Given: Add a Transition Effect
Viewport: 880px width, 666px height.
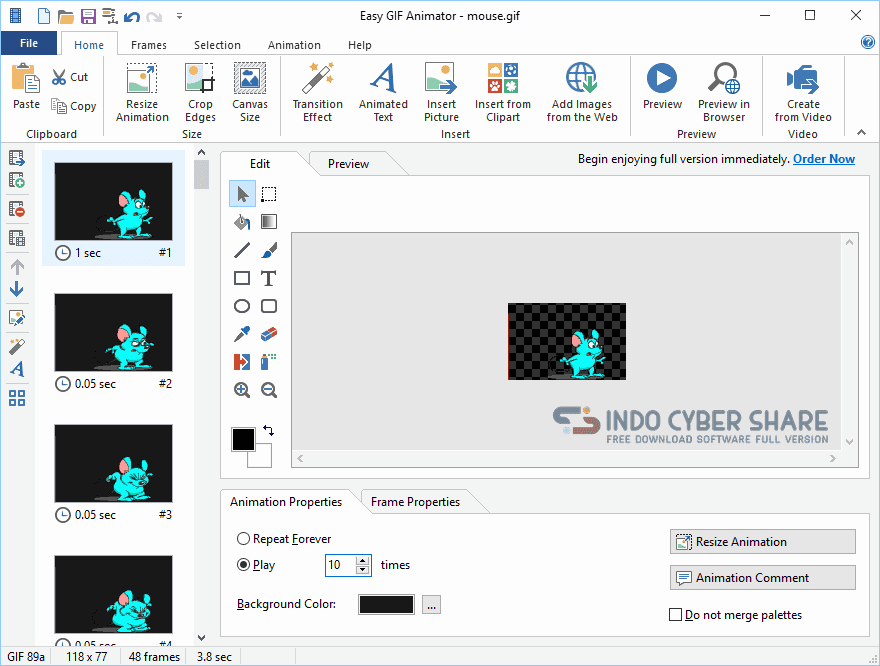Looking at the screenshot, I should [x=318, y=93].
